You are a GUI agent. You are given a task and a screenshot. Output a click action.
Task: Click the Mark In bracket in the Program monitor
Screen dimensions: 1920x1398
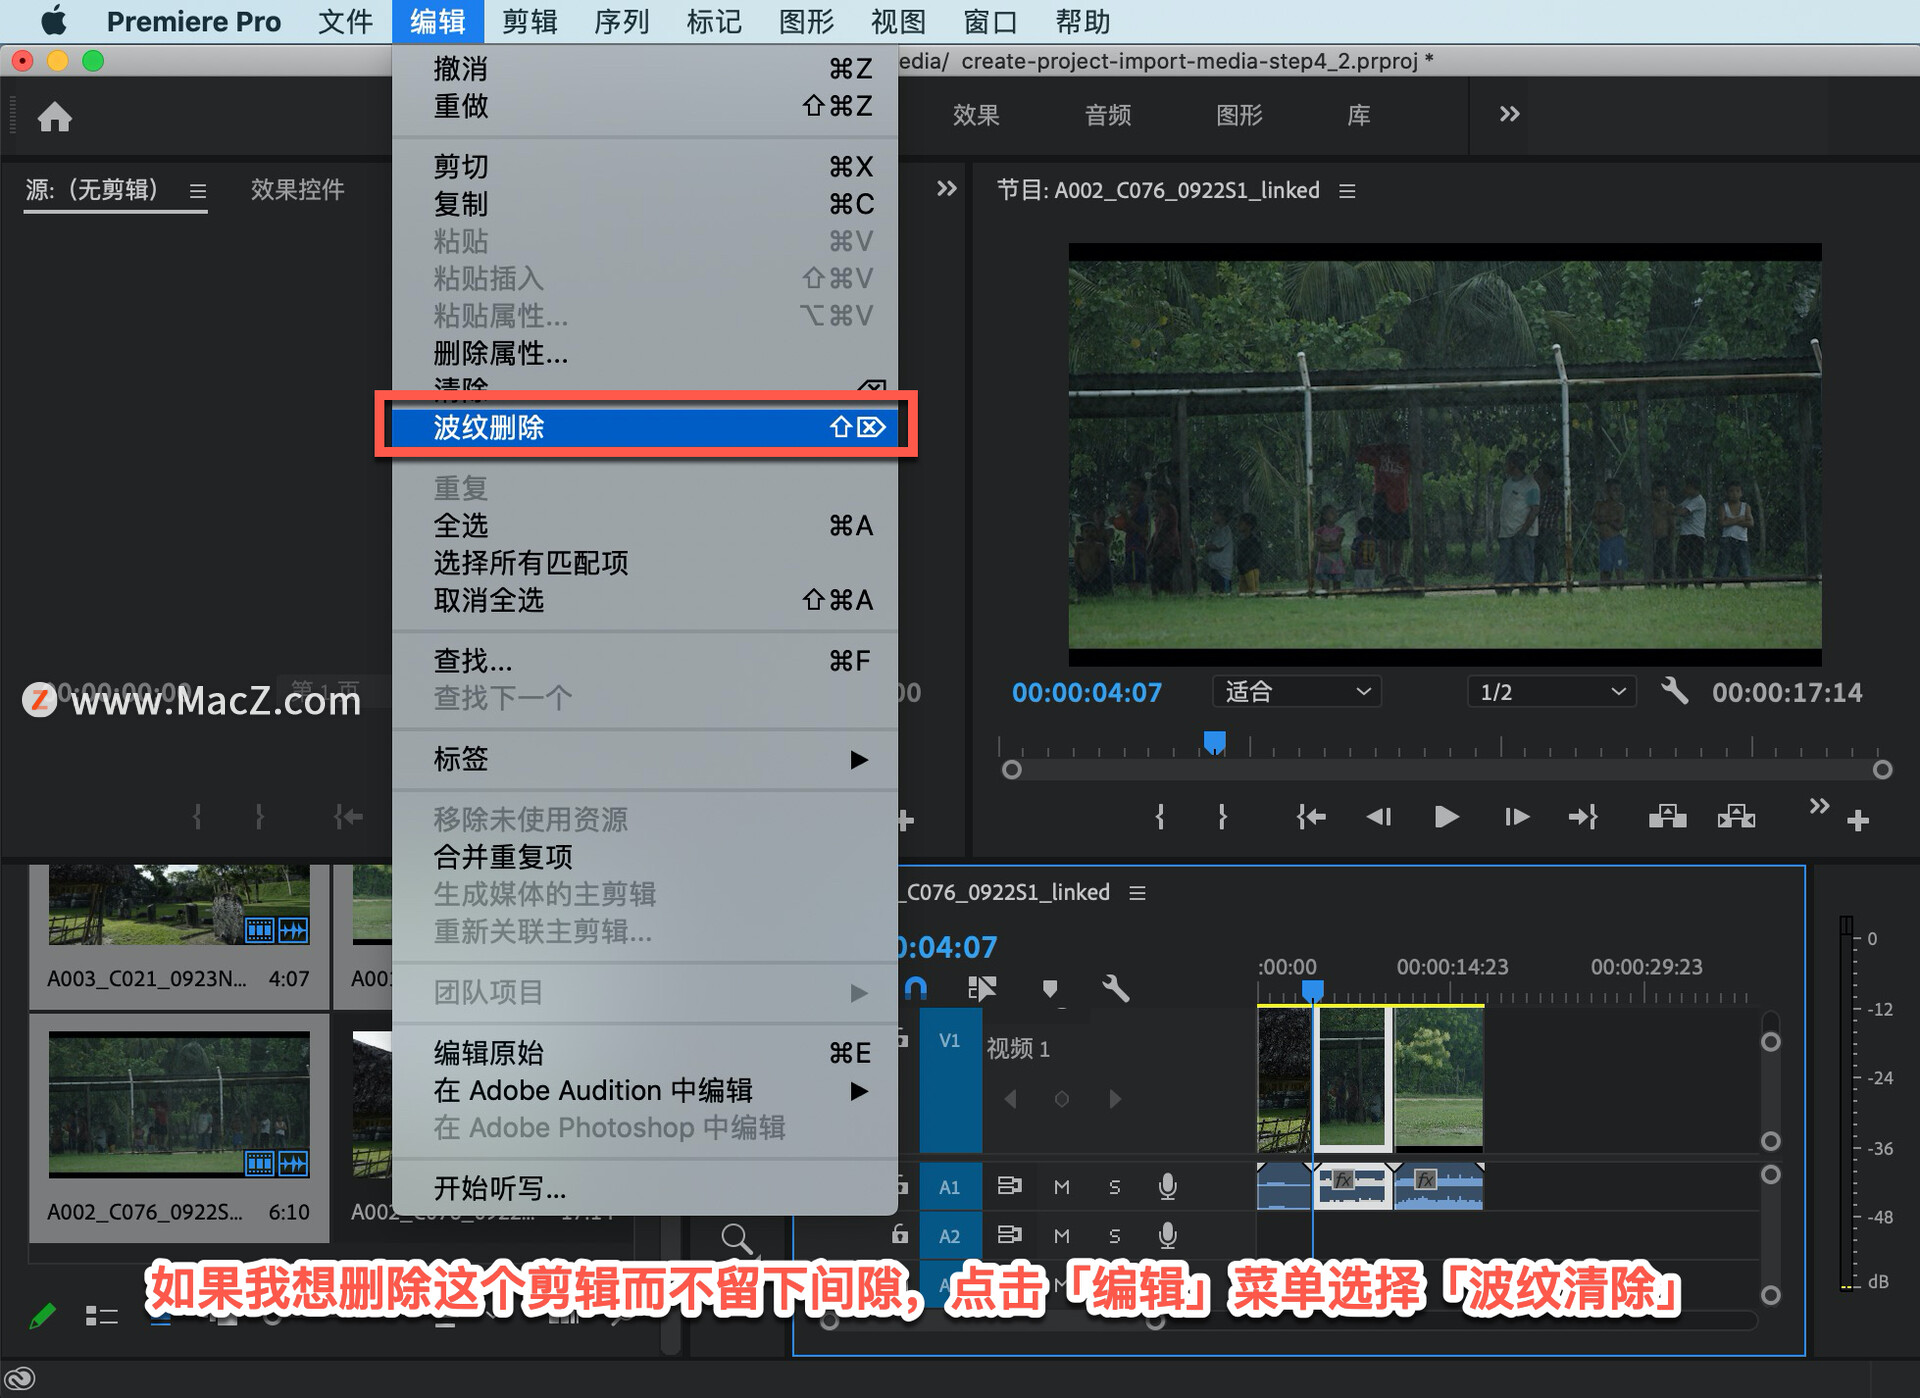point(1160,817)
